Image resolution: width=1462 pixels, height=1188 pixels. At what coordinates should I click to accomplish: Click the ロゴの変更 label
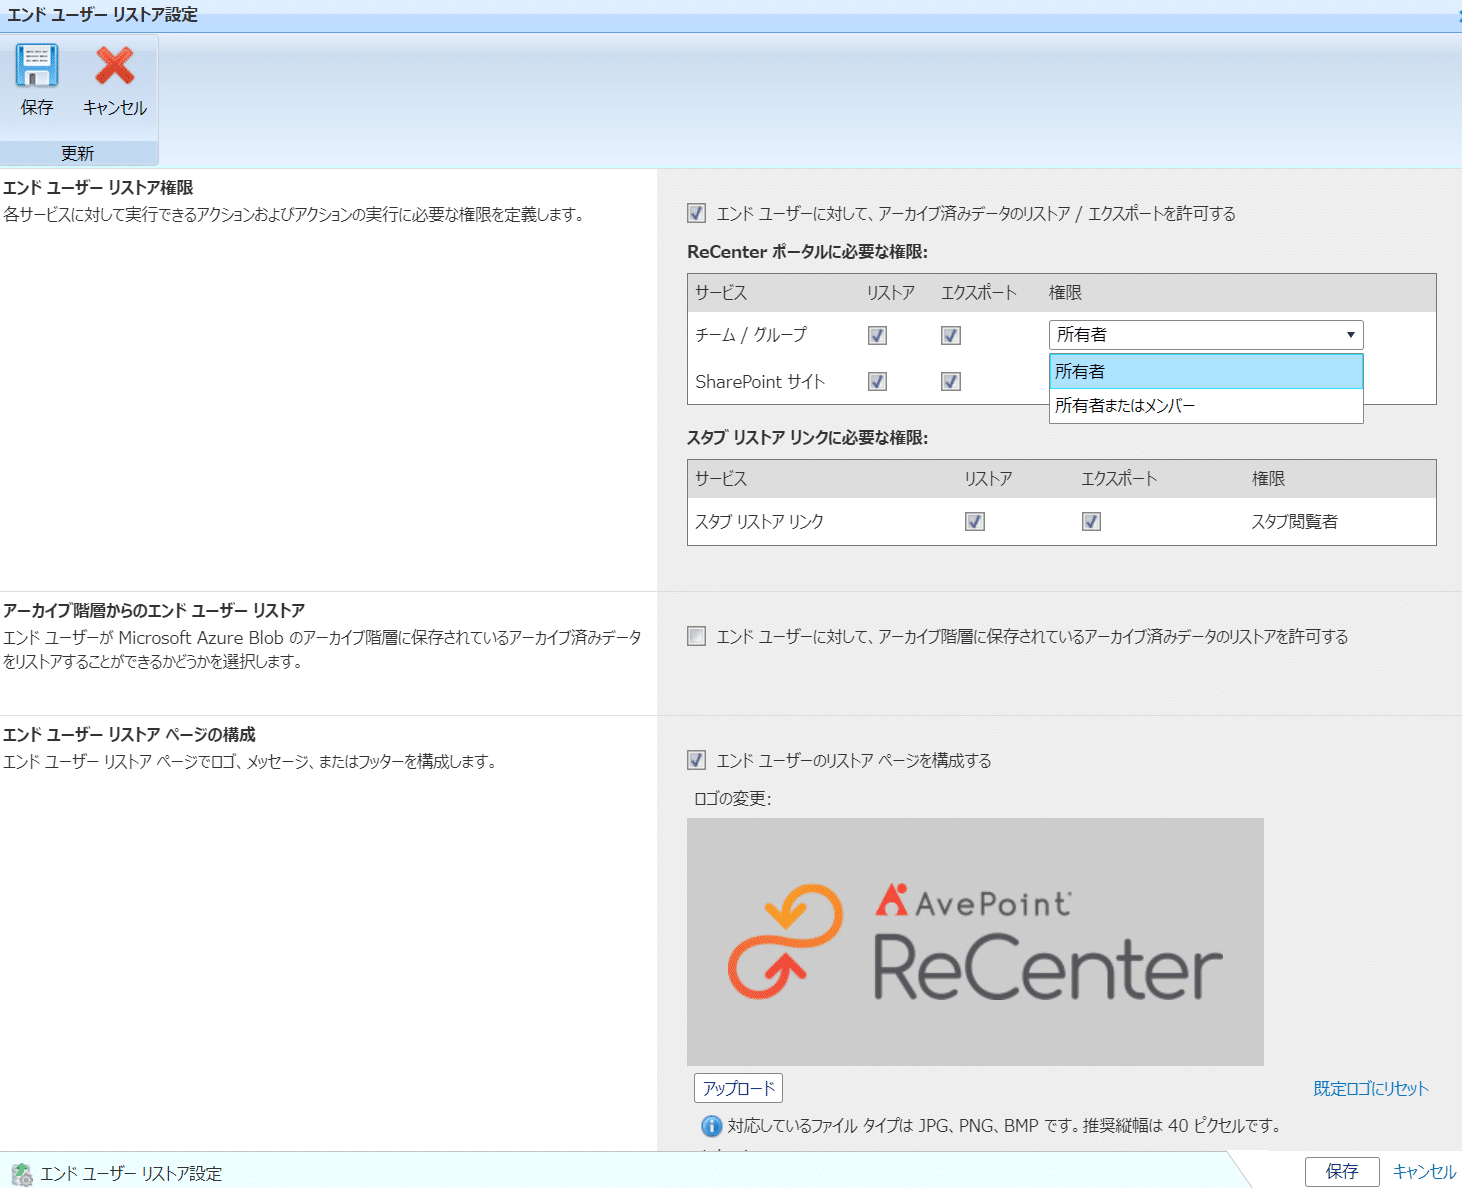(733, 798)
